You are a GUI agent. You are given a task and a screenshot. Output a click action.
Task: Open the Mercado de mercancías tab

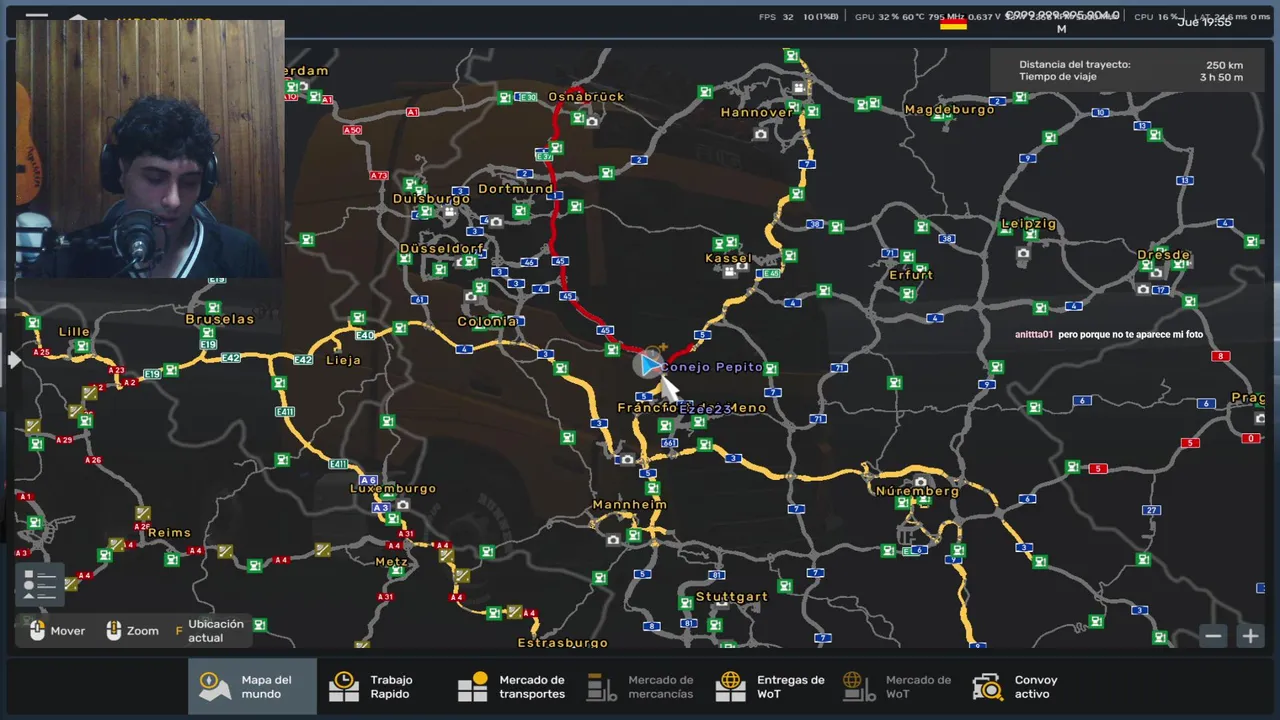640,687
